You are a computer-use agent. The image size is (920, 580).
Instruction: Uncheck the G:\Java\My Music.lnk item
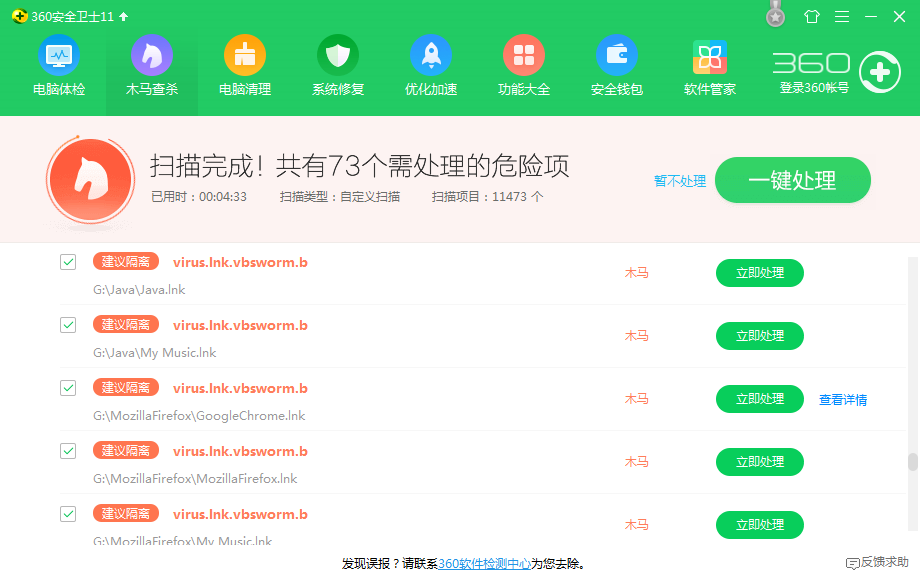click(68, 324)
